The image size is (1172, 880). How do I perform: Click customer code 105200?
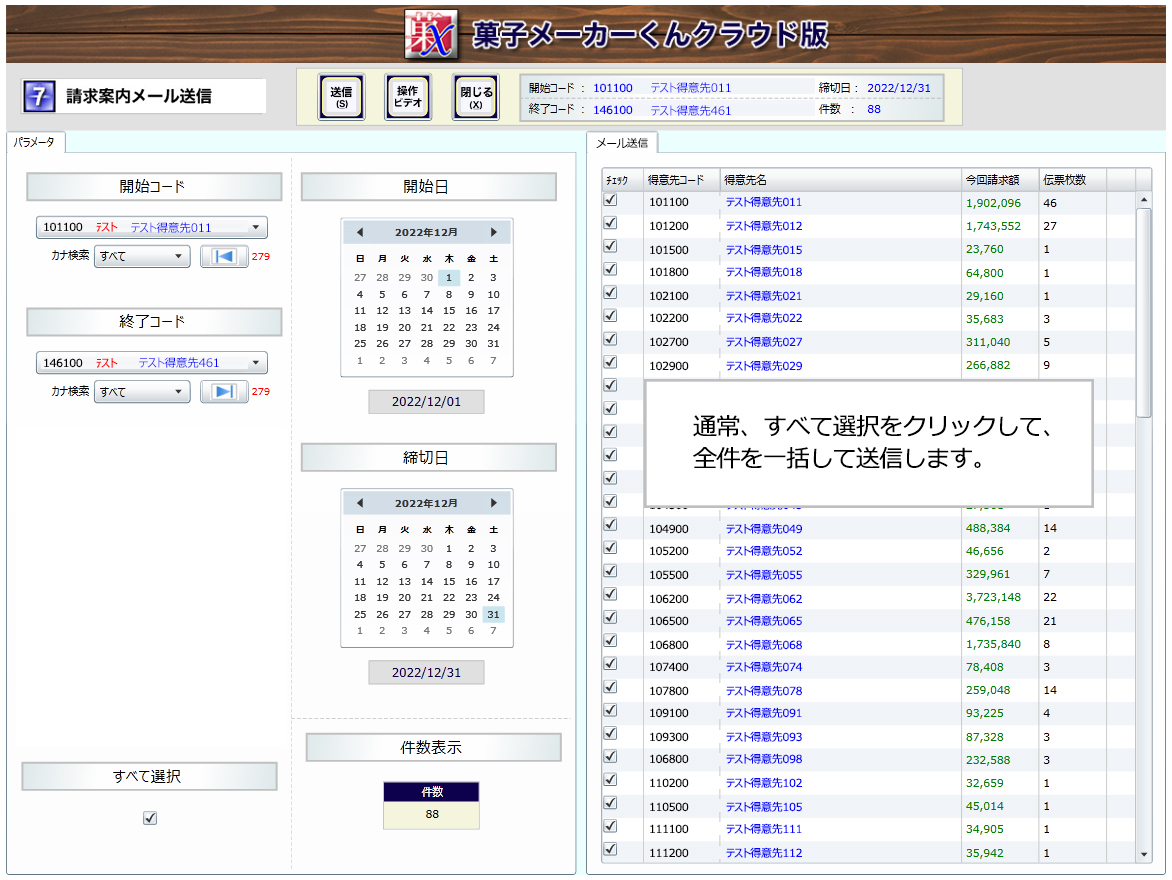pyautogui.click(x=669, y=551)
